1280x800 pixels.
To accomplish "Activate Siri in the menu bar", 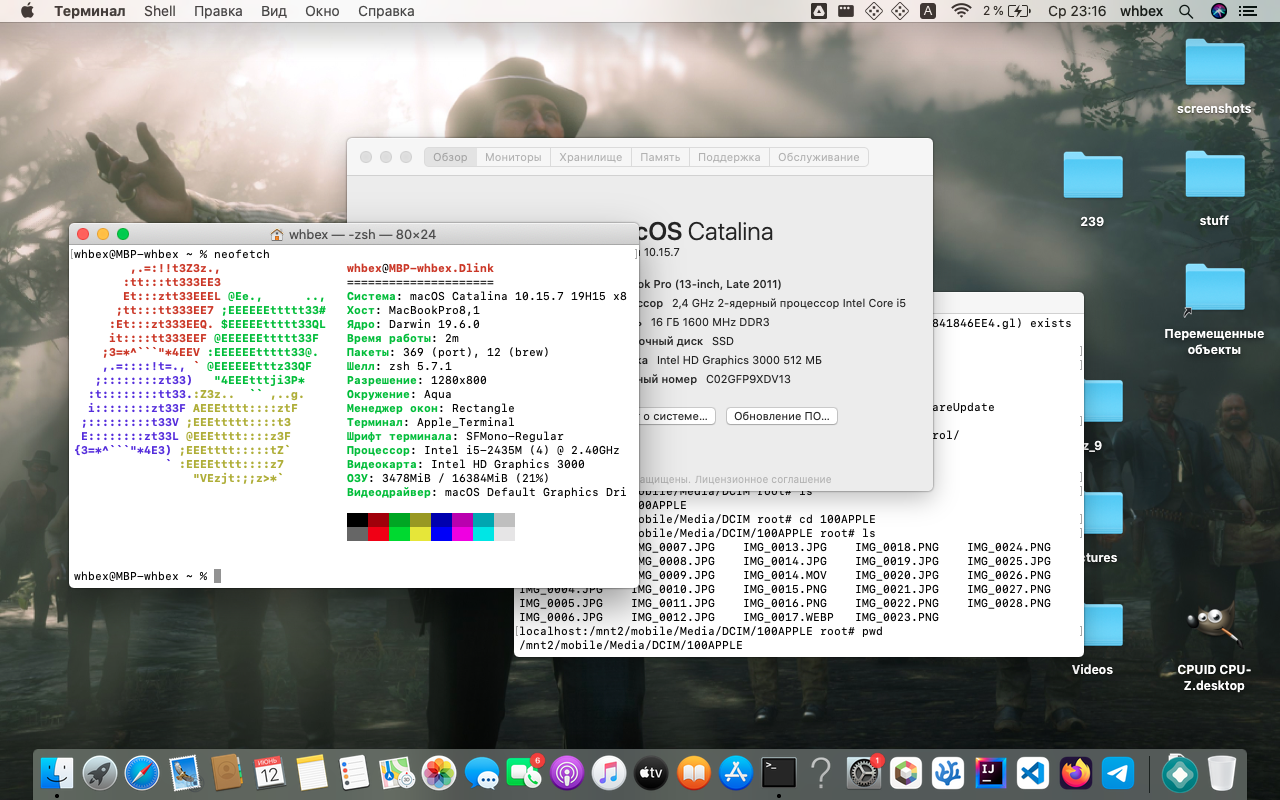I will (x=1219, y=11).
